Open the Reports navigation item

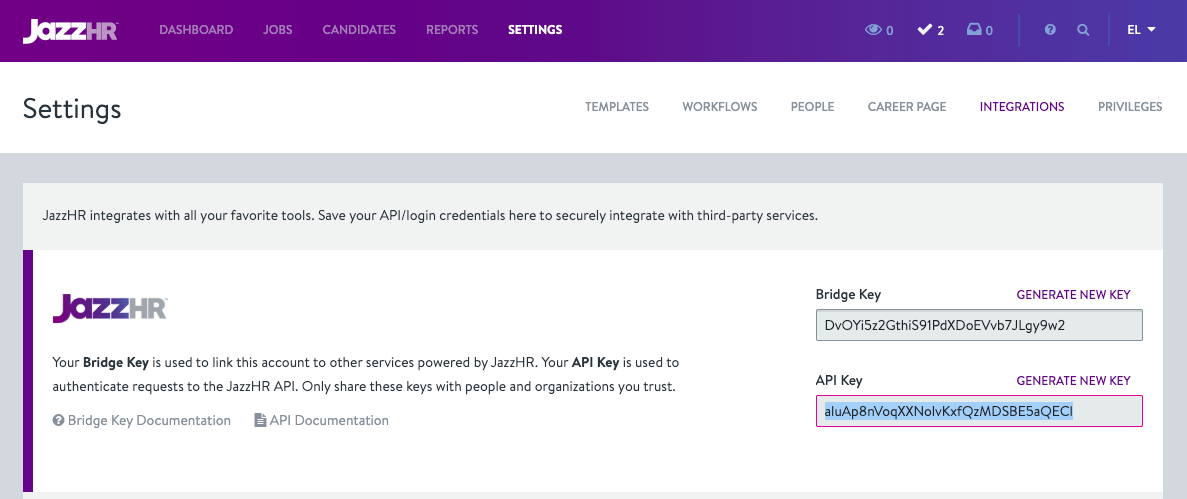click(x=452, y=30)
